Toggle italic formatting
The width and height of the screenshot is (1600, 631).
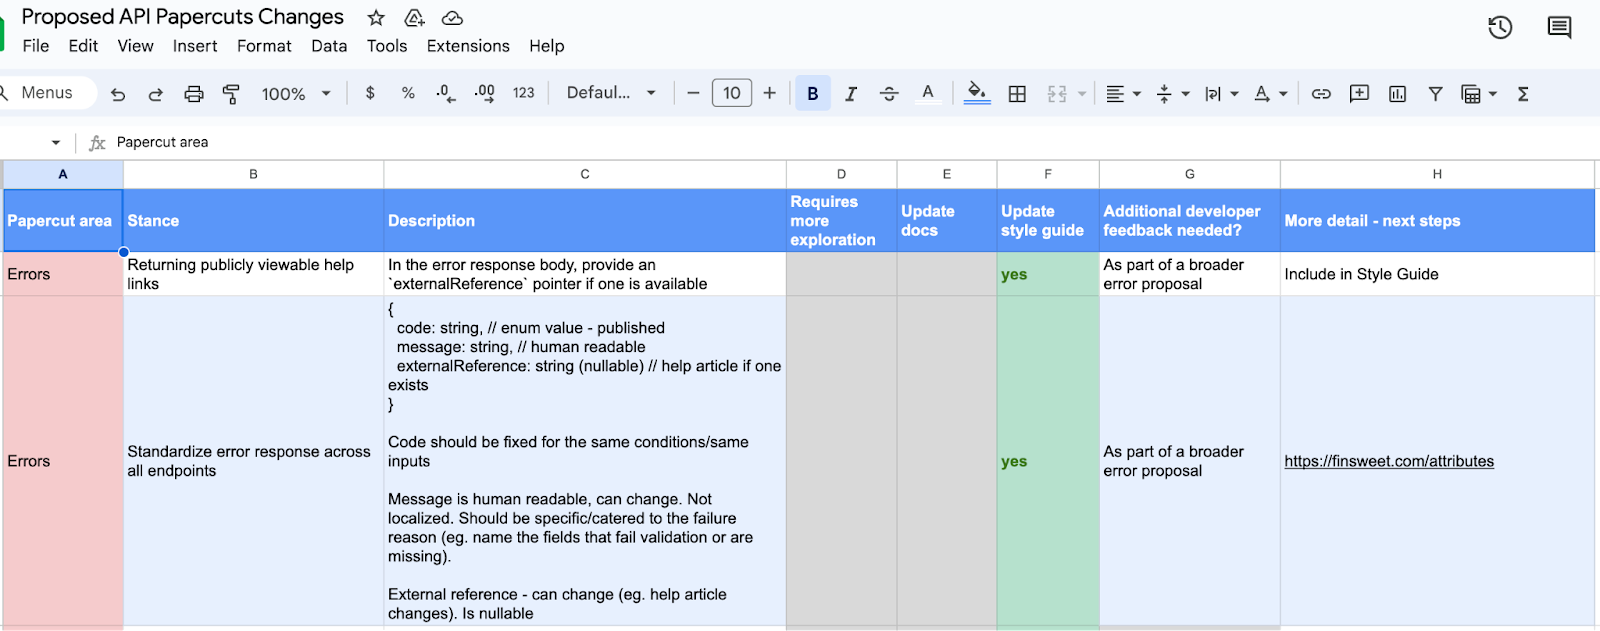coord(851,93)
